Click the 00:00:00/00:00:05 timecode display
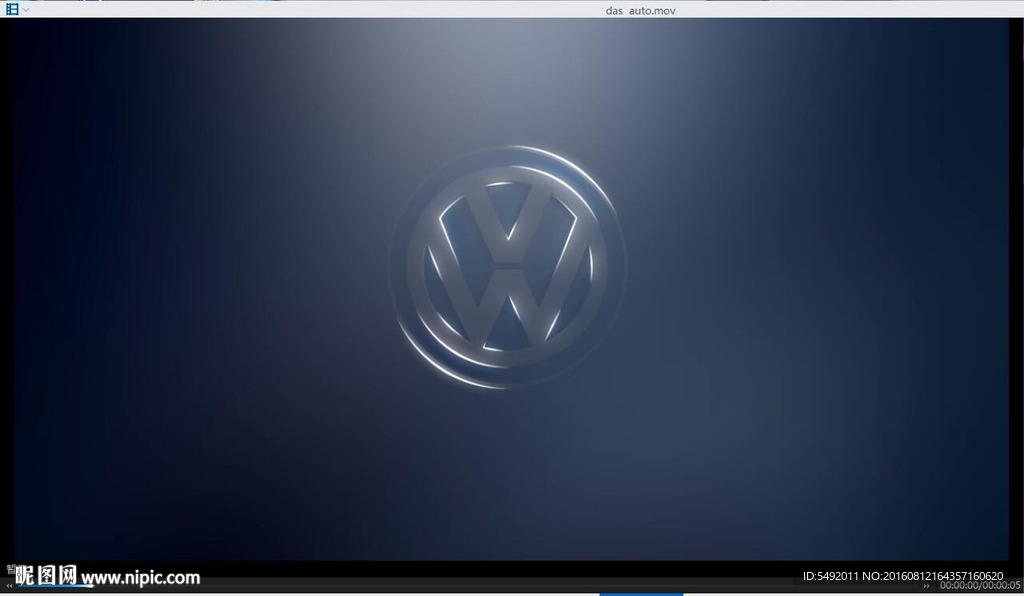Viewport: 1024px width, 596px height. click(980, 586)
